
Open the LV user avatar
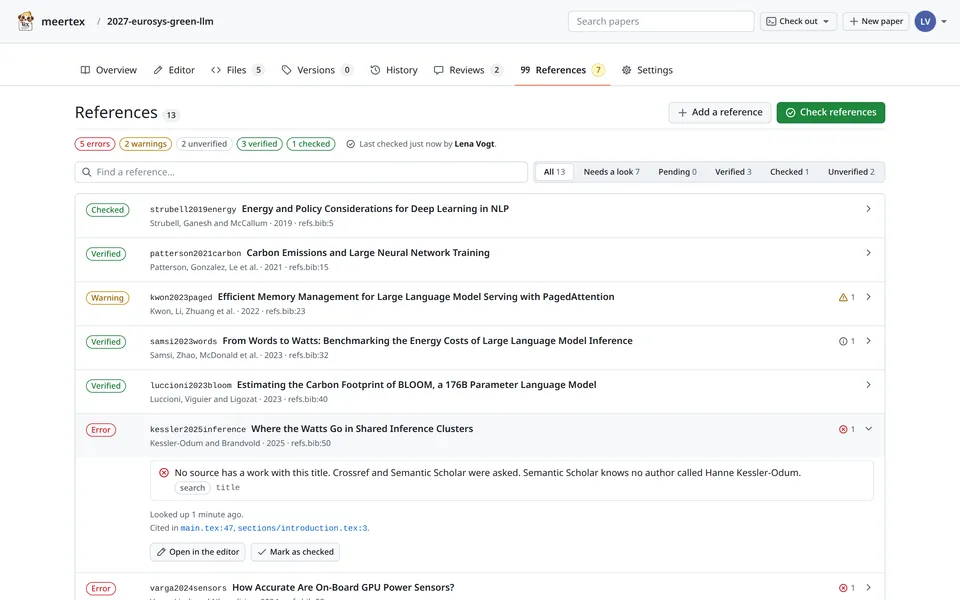pos(924,21)
